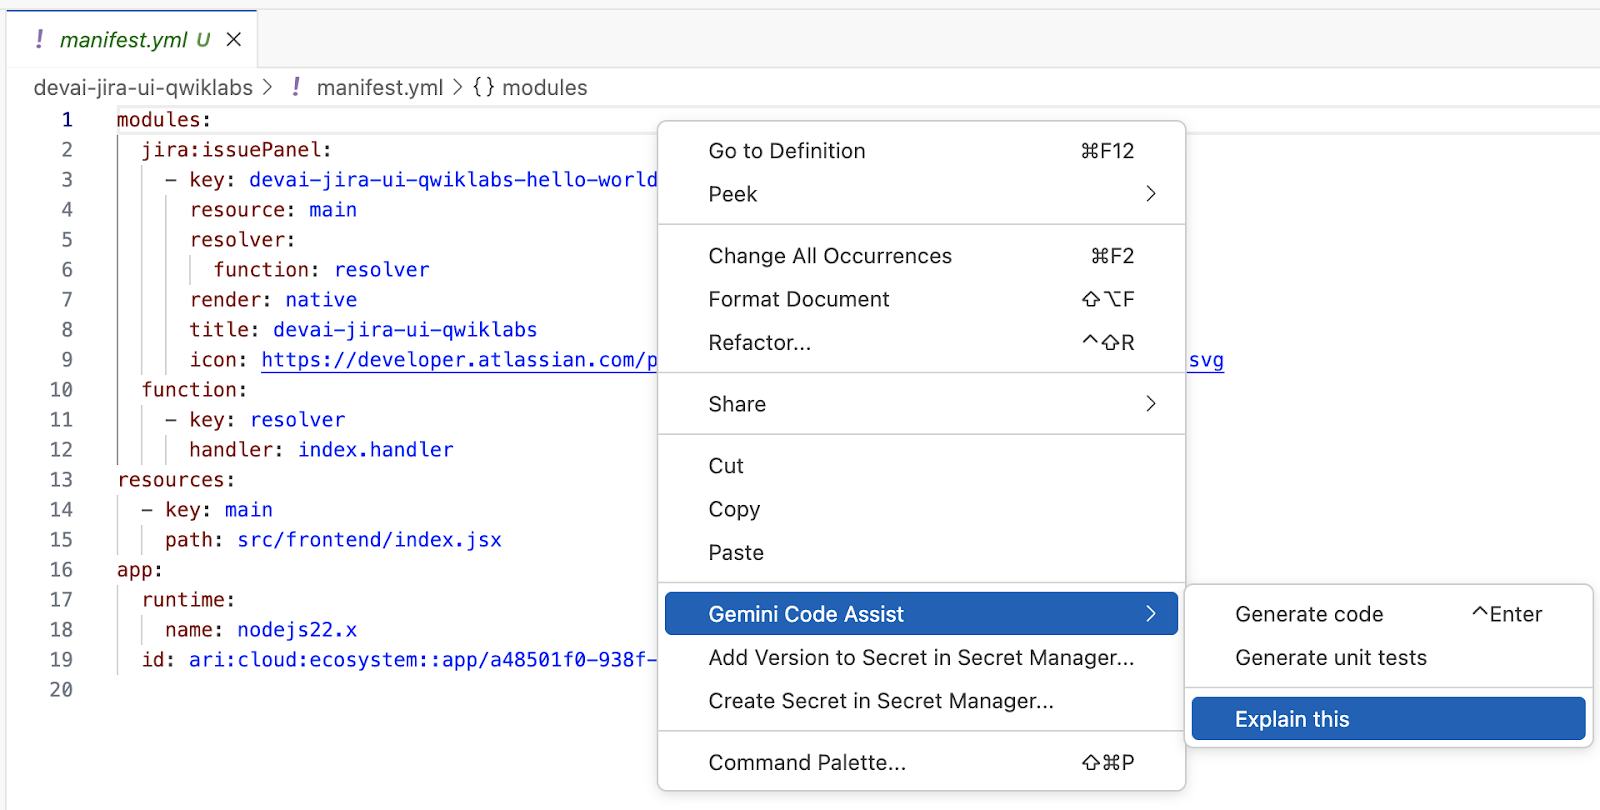Select Generate code option
This screenshot has width=1600, height=810.
click(x=1309, y=614)
